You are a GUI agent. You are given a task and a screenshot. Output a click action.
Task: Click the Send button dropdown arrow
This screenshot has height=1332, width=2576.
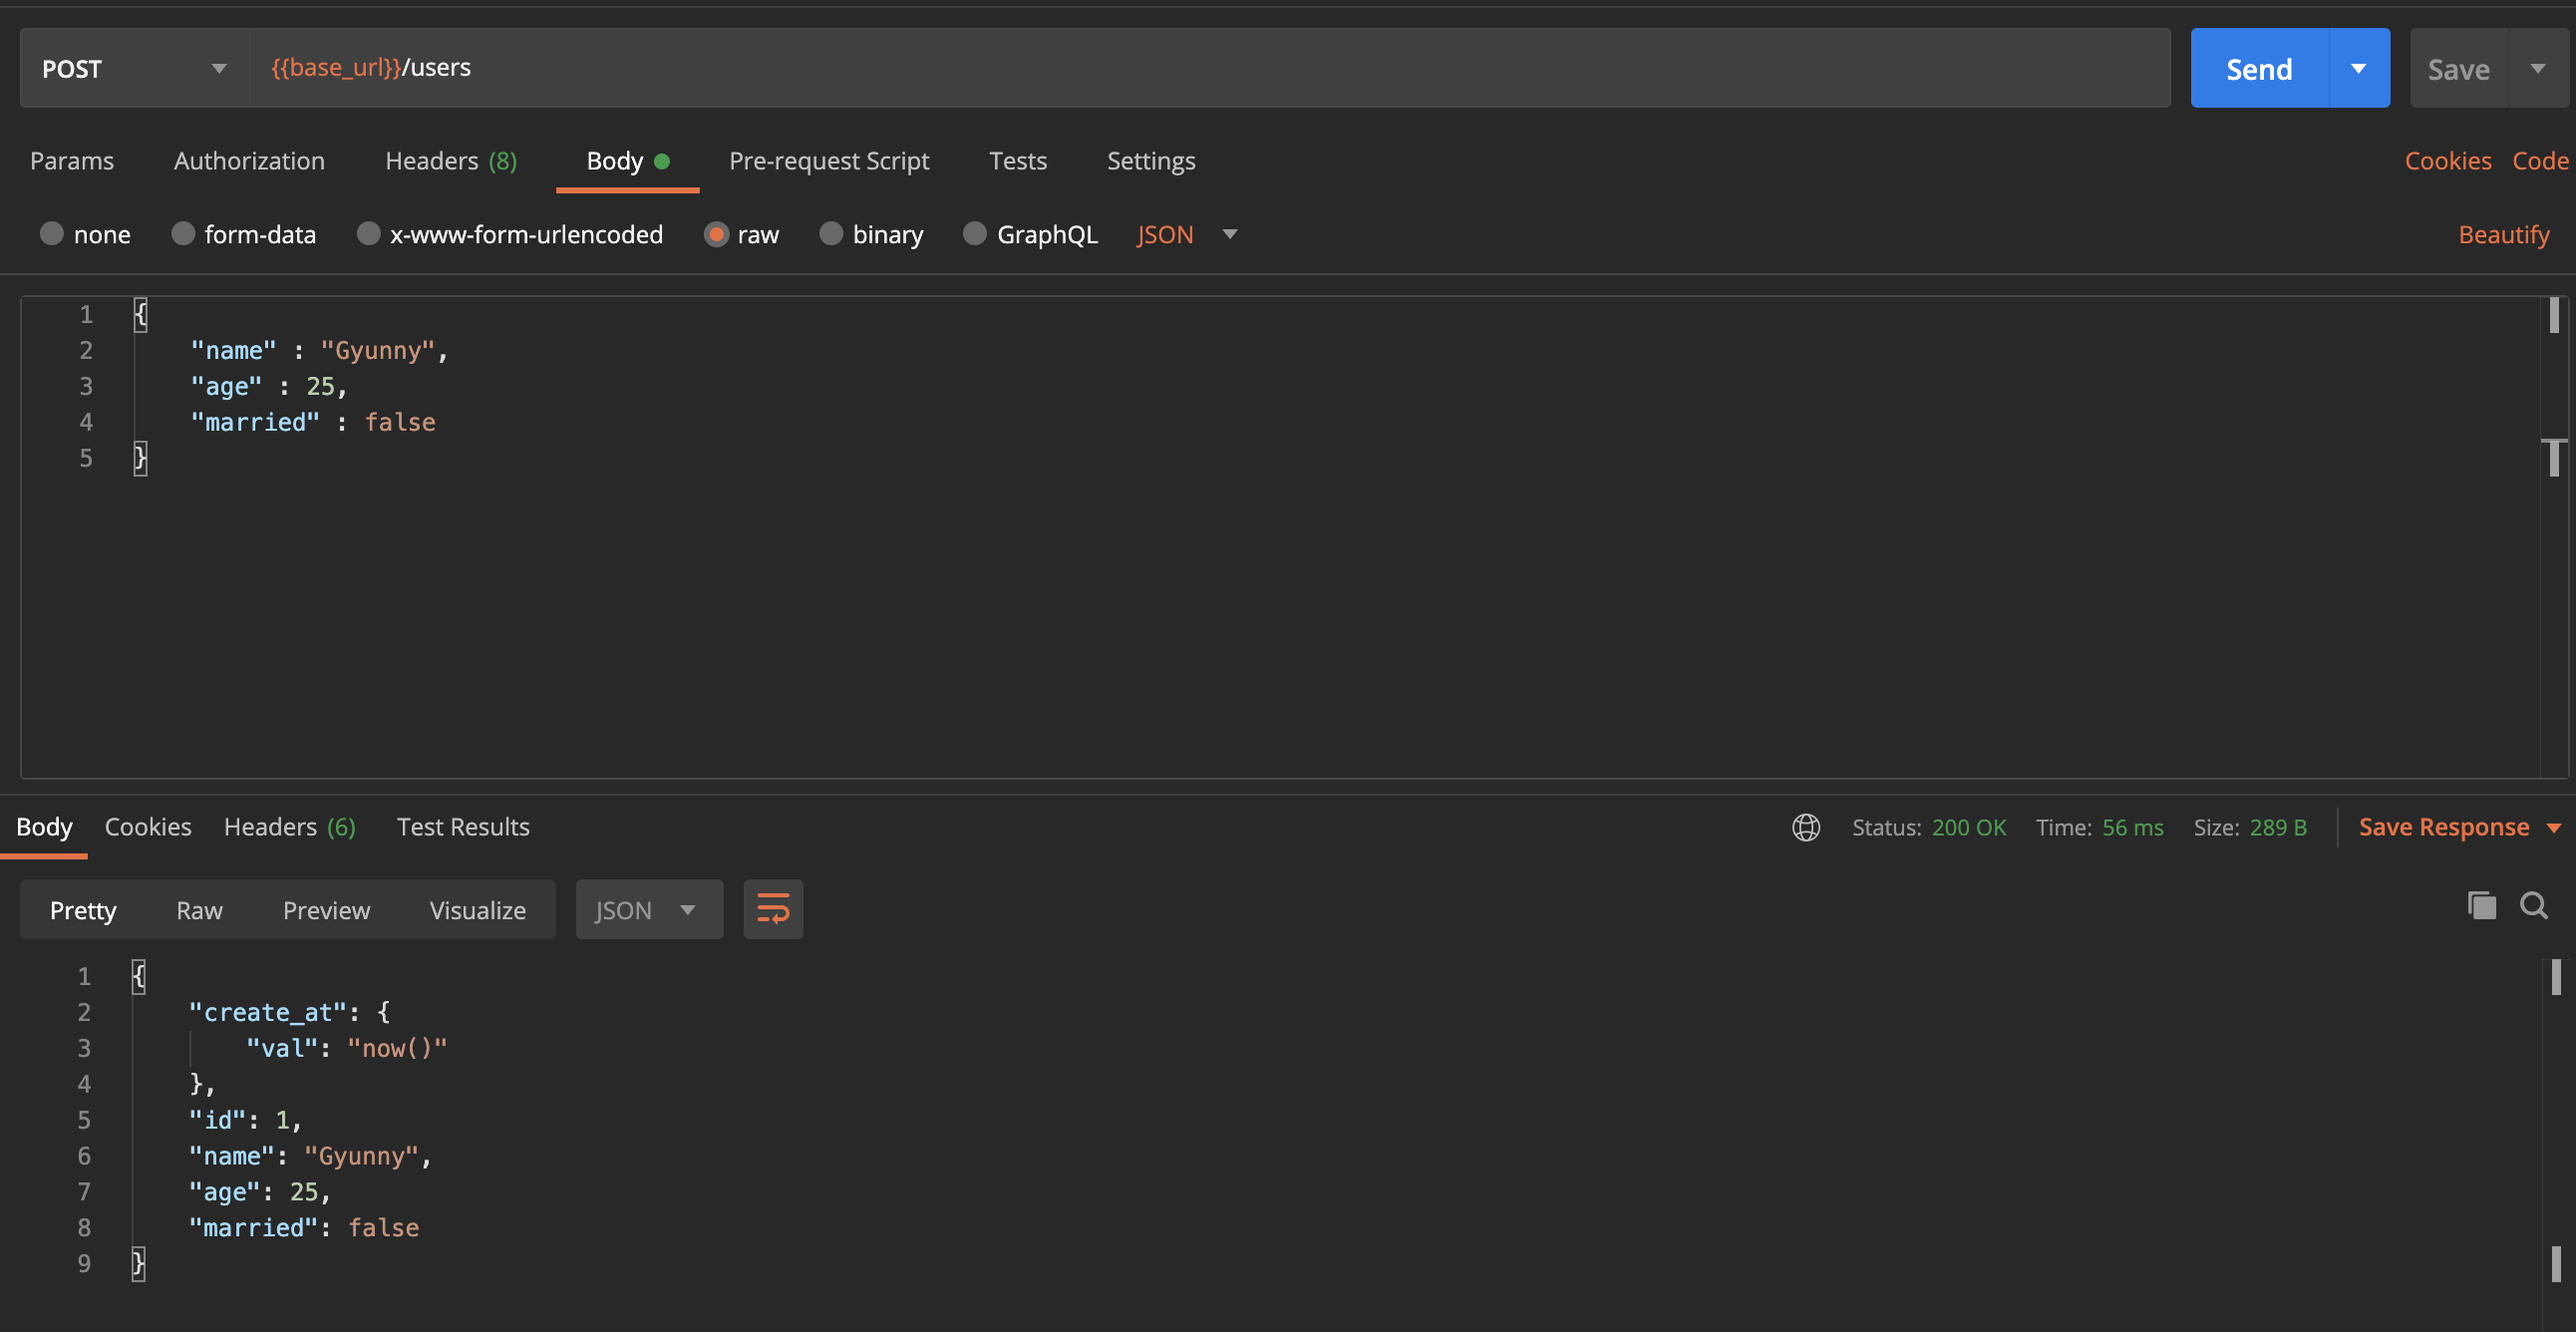(x=2358, y=69)
